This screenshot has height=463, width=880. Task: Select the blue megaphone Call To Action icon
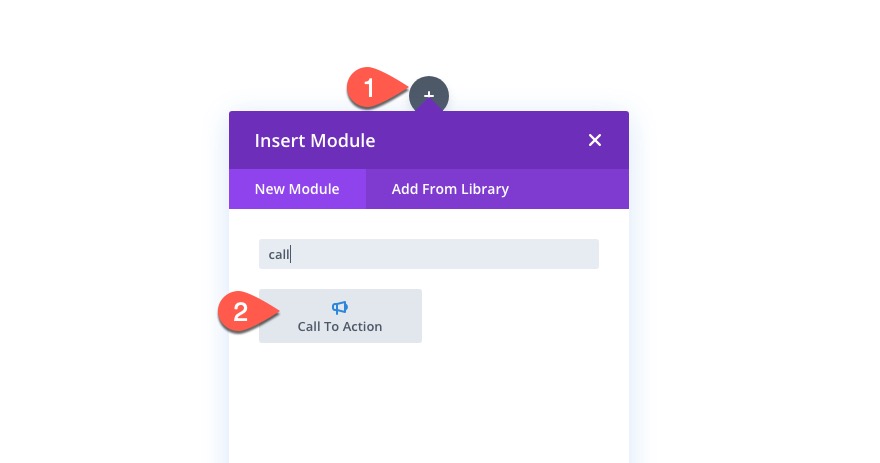click(340, 308)
